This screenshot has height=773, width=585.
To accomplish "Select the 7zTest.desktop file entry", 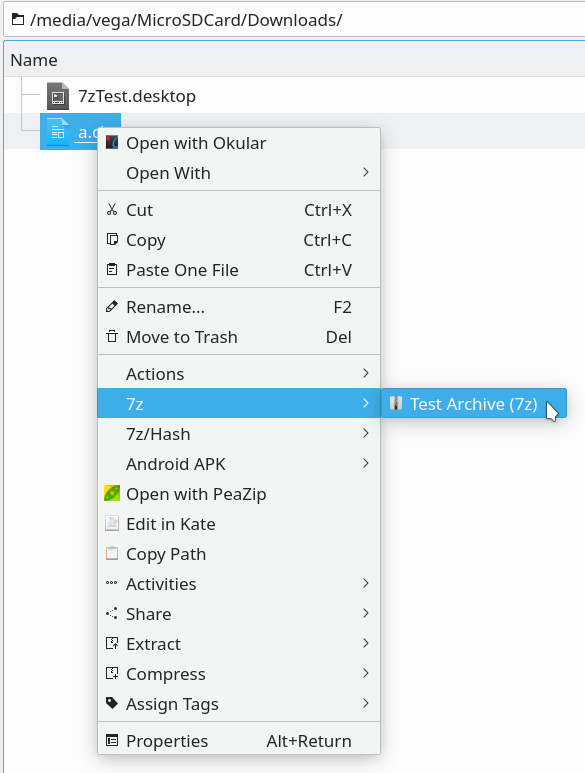I will [137, 96].
